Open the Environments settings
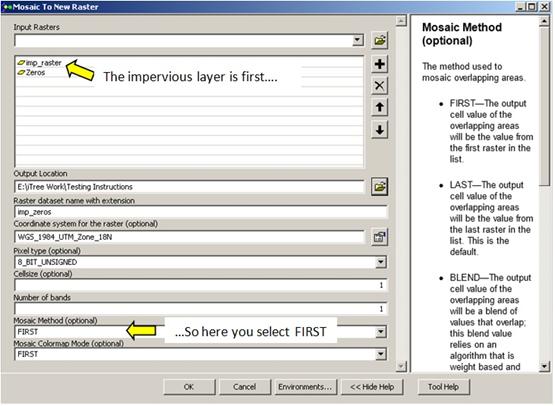 click(305, 387)
